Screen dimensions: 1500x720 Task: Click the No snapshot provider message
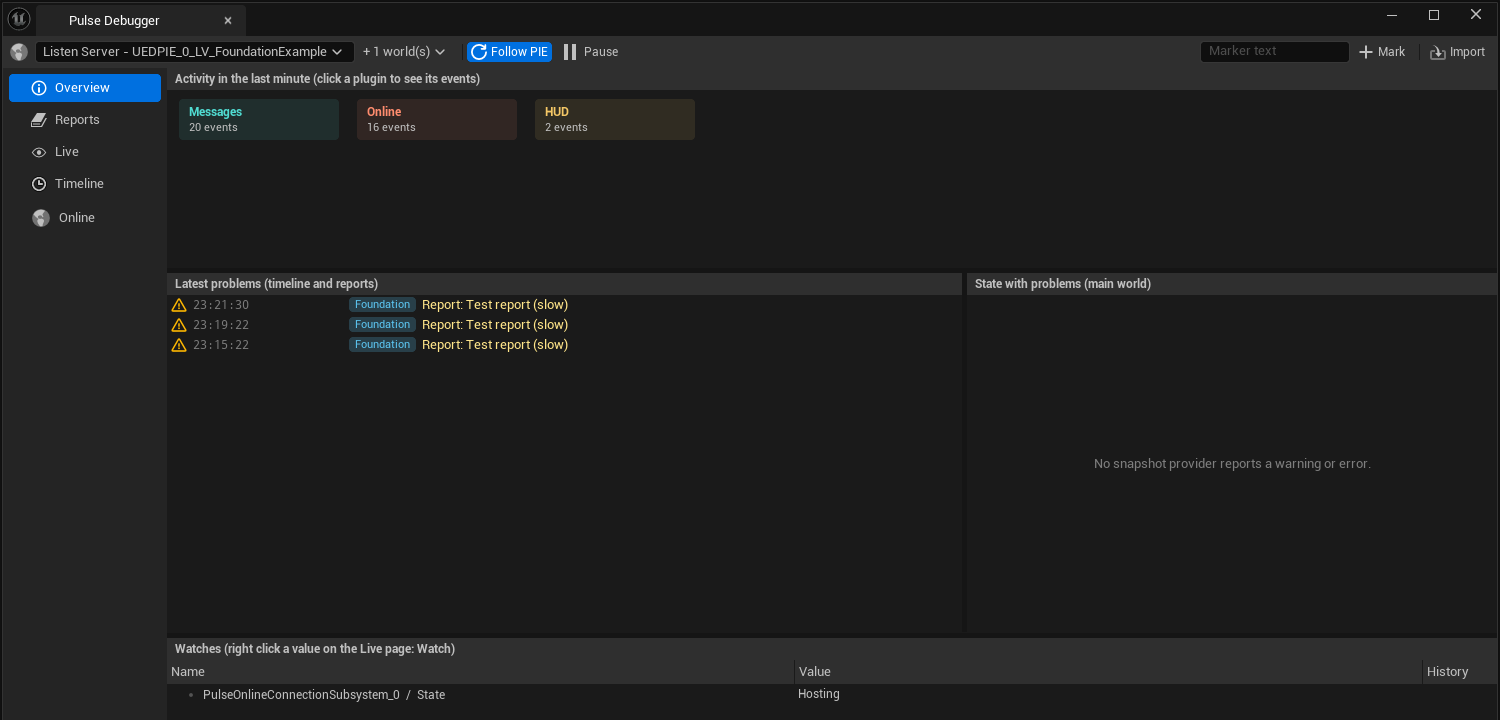pyautogui.click(x=1232, y=464)
